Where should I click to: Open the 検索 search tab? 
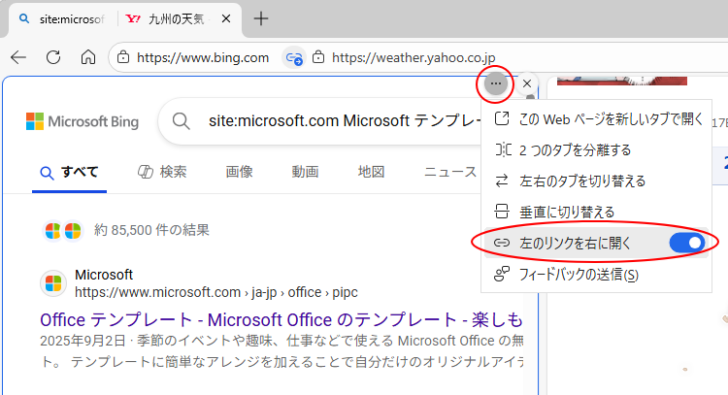(162, 172)
